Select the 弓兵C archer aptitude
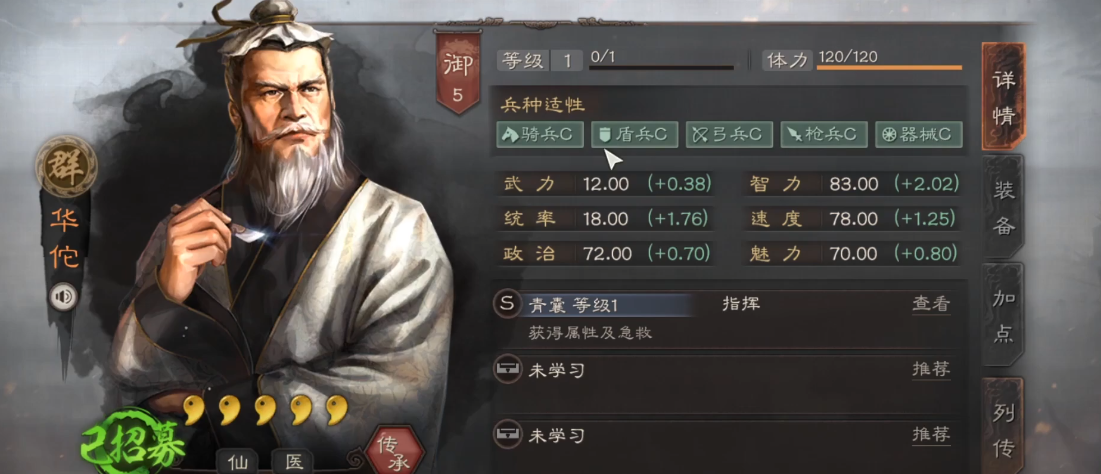 tap(729, 135)
